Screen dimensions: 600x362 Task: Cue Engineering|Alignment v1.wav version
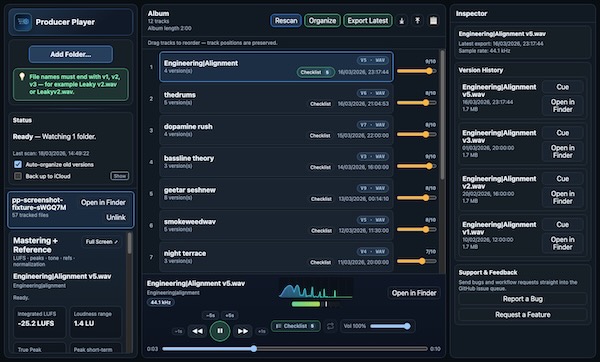click(x=562, y=225)
